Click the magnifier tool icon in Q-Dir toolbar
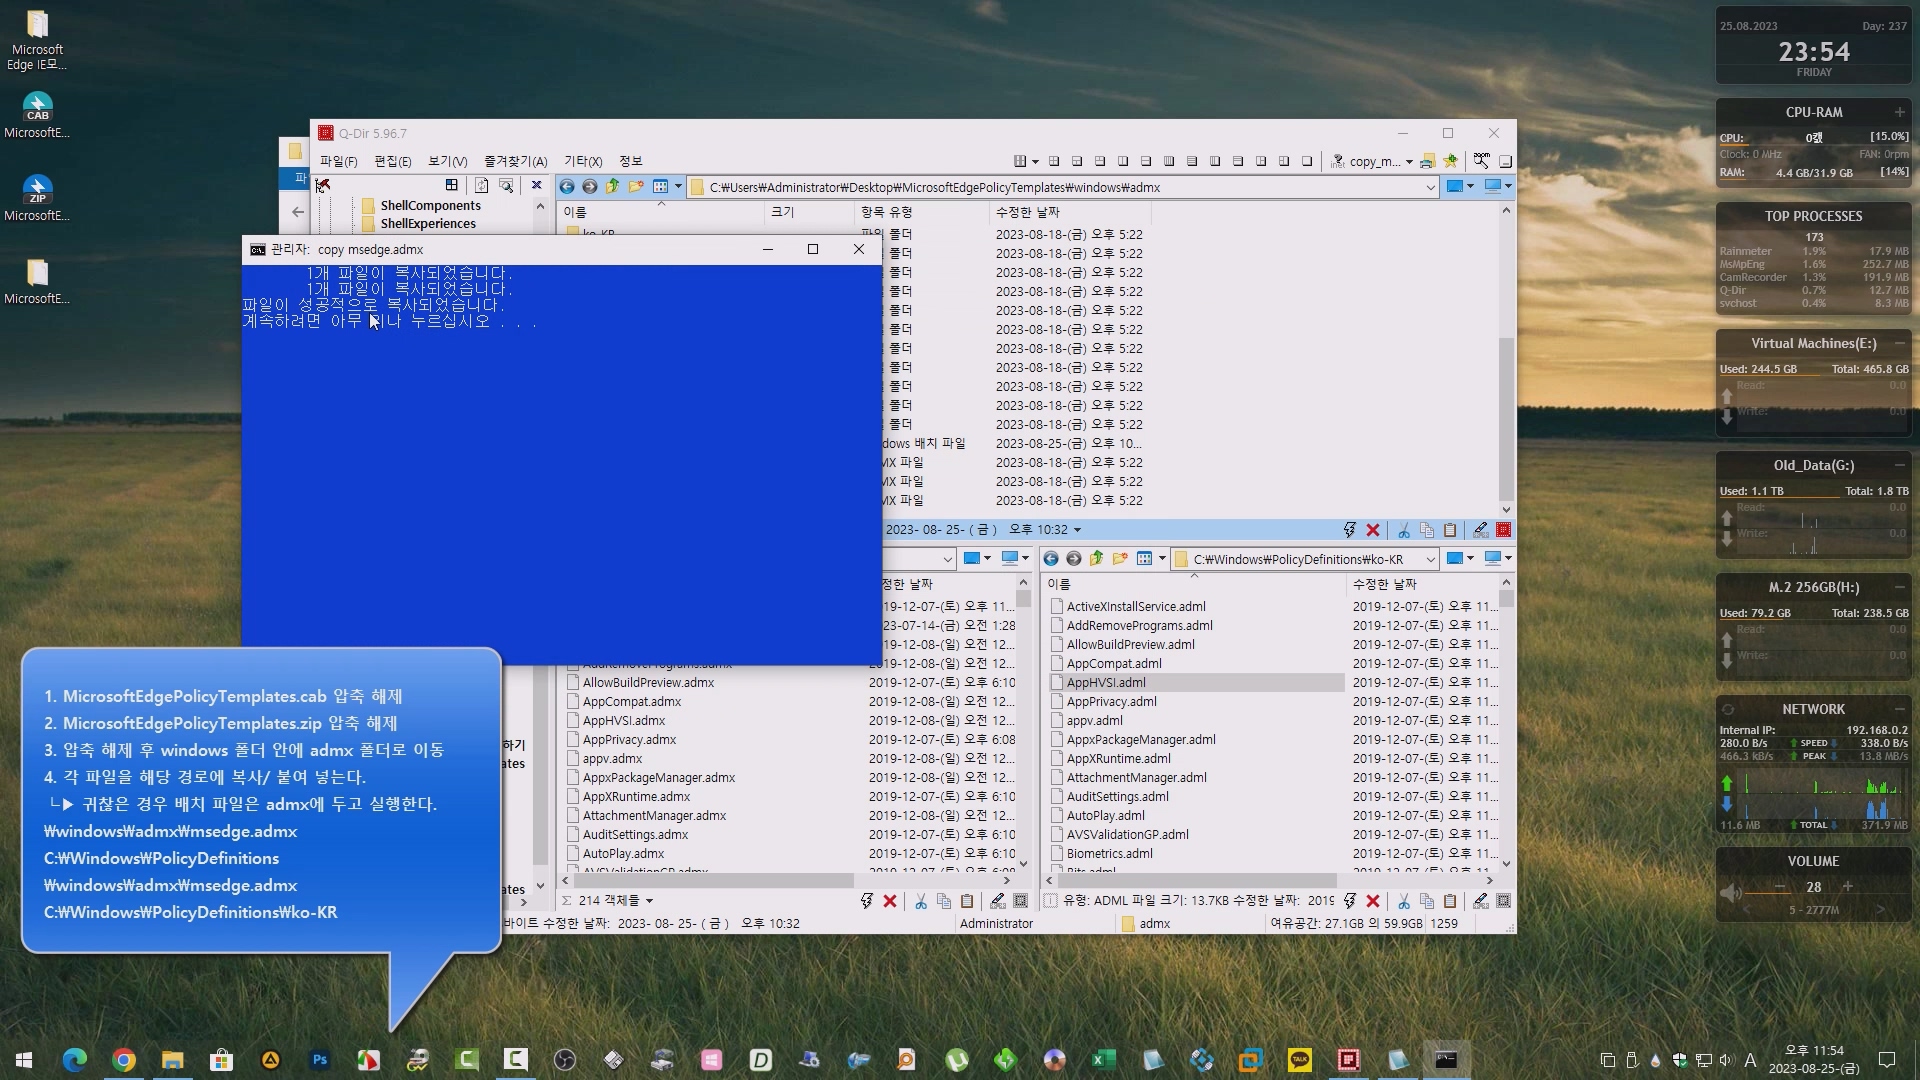 tap(1481, 161)
